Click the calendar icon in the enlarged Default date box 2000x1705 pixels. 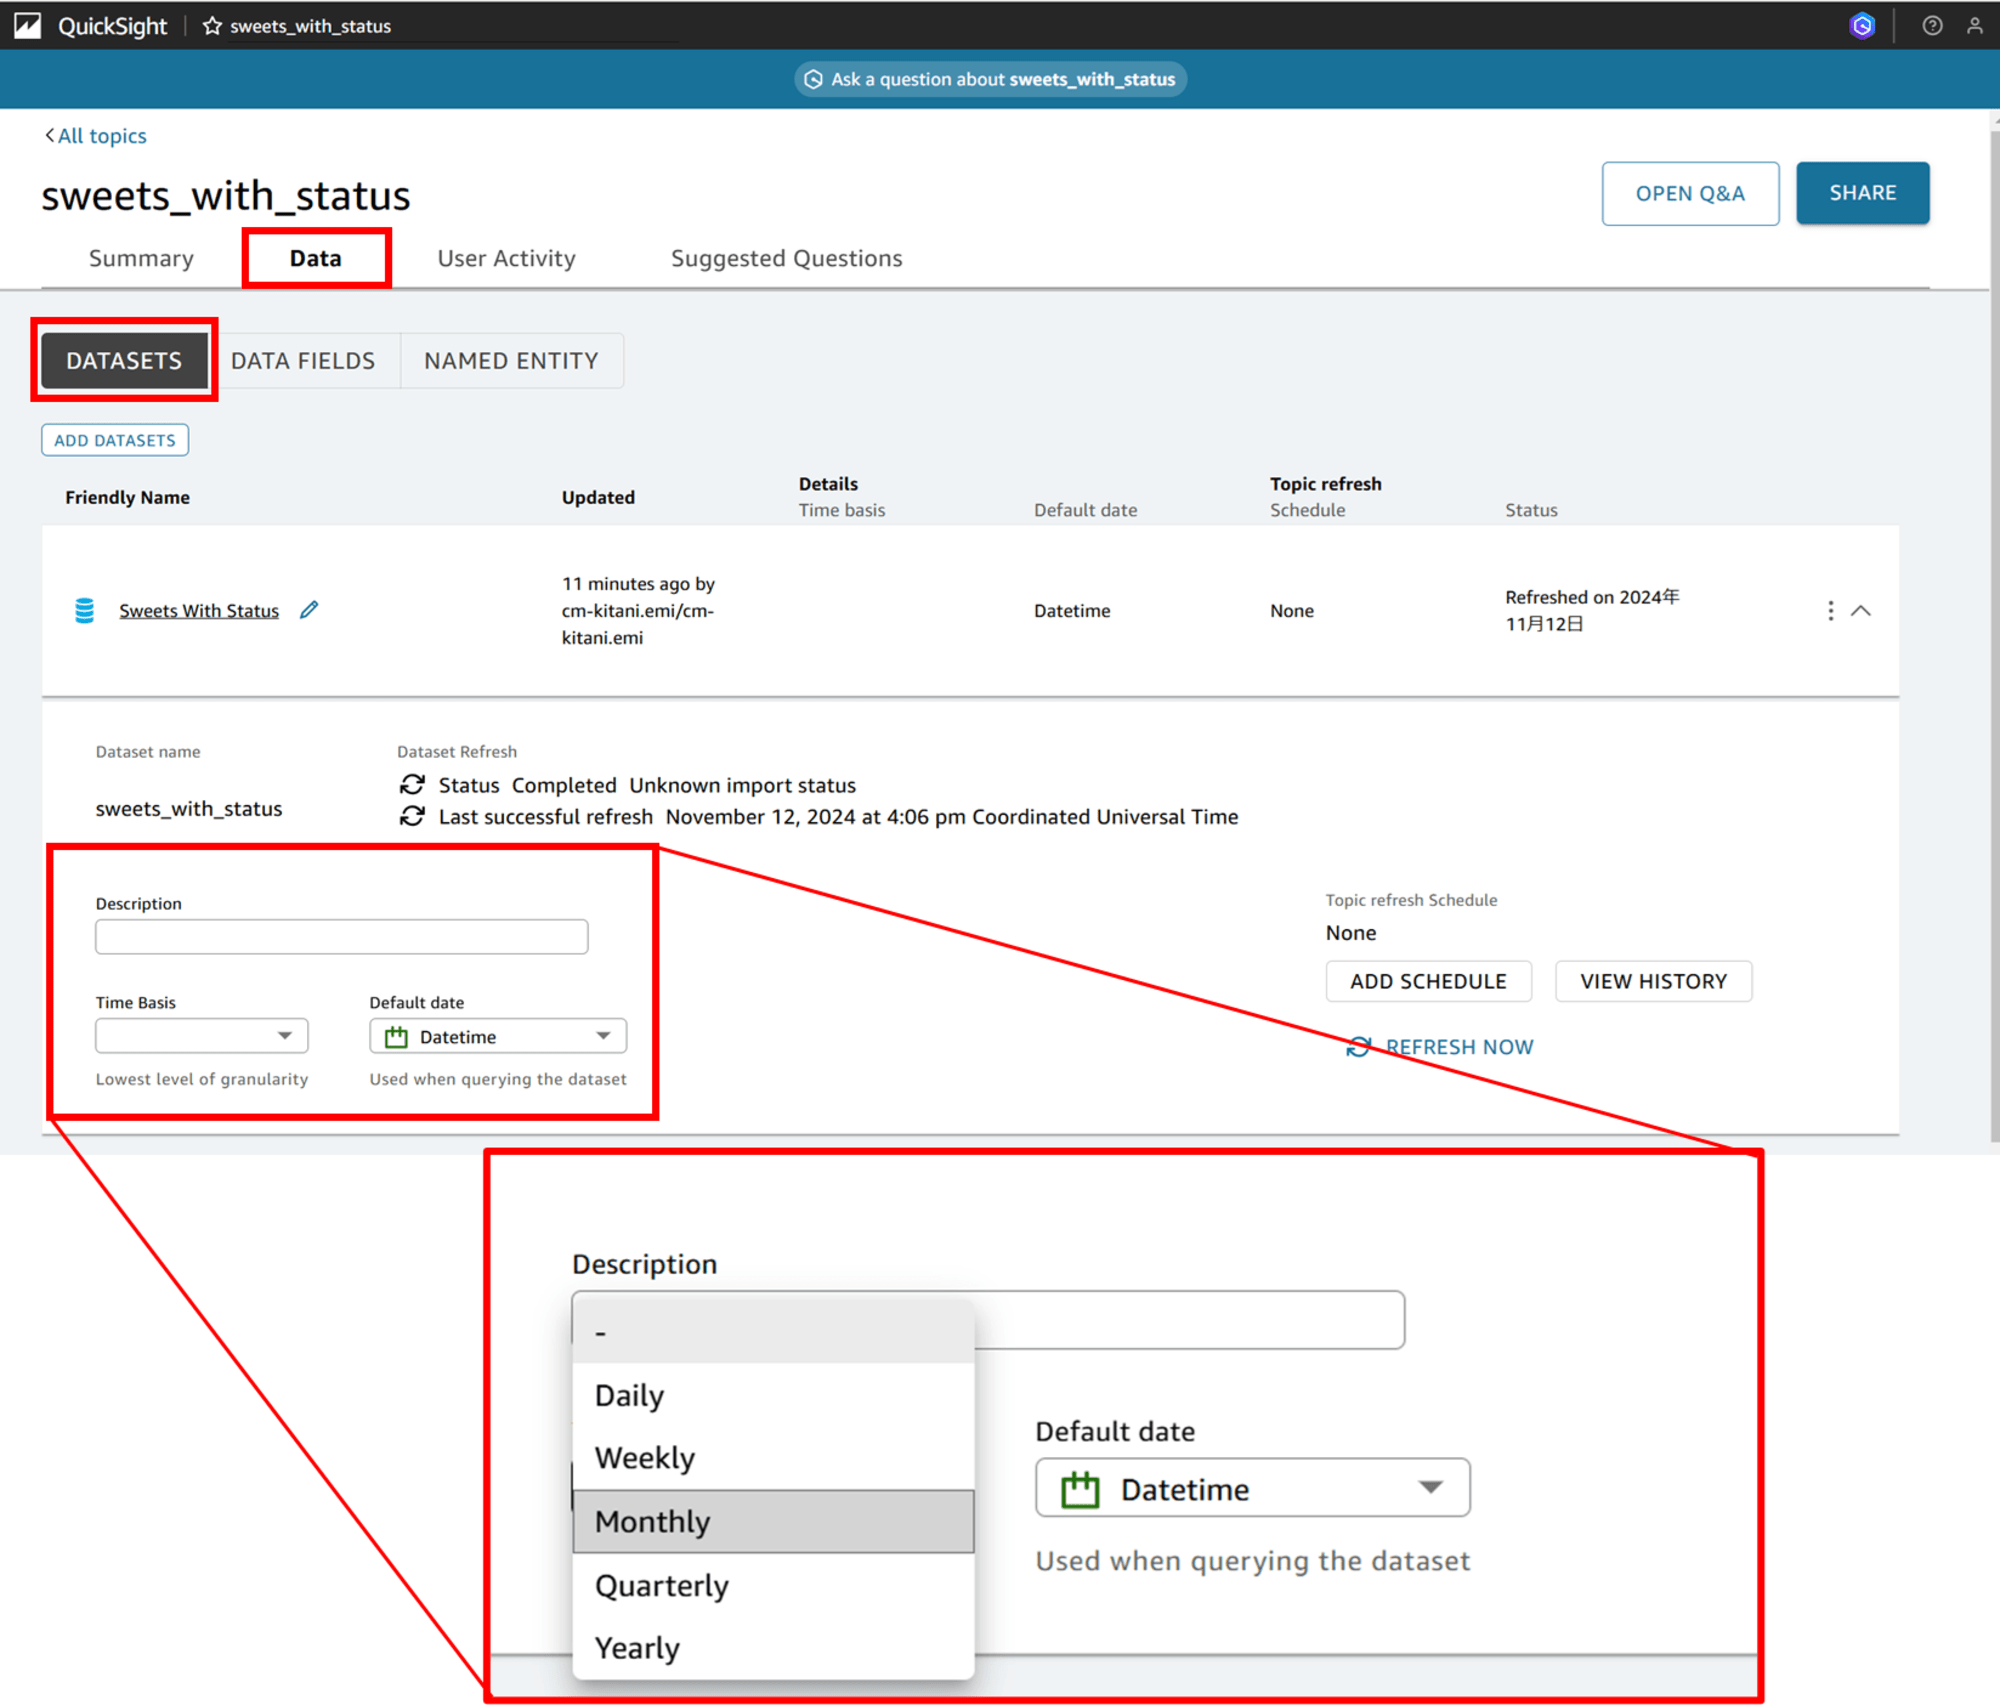point(1079,1489)
